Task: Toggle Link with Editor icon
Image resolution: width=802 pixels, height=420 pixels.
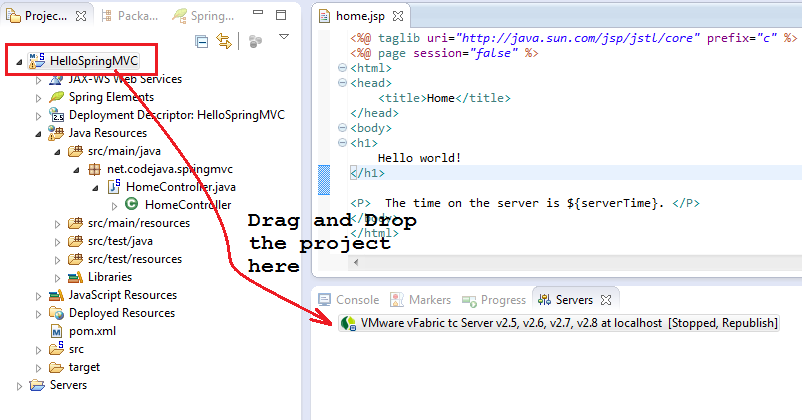Action: coord(224,41)
